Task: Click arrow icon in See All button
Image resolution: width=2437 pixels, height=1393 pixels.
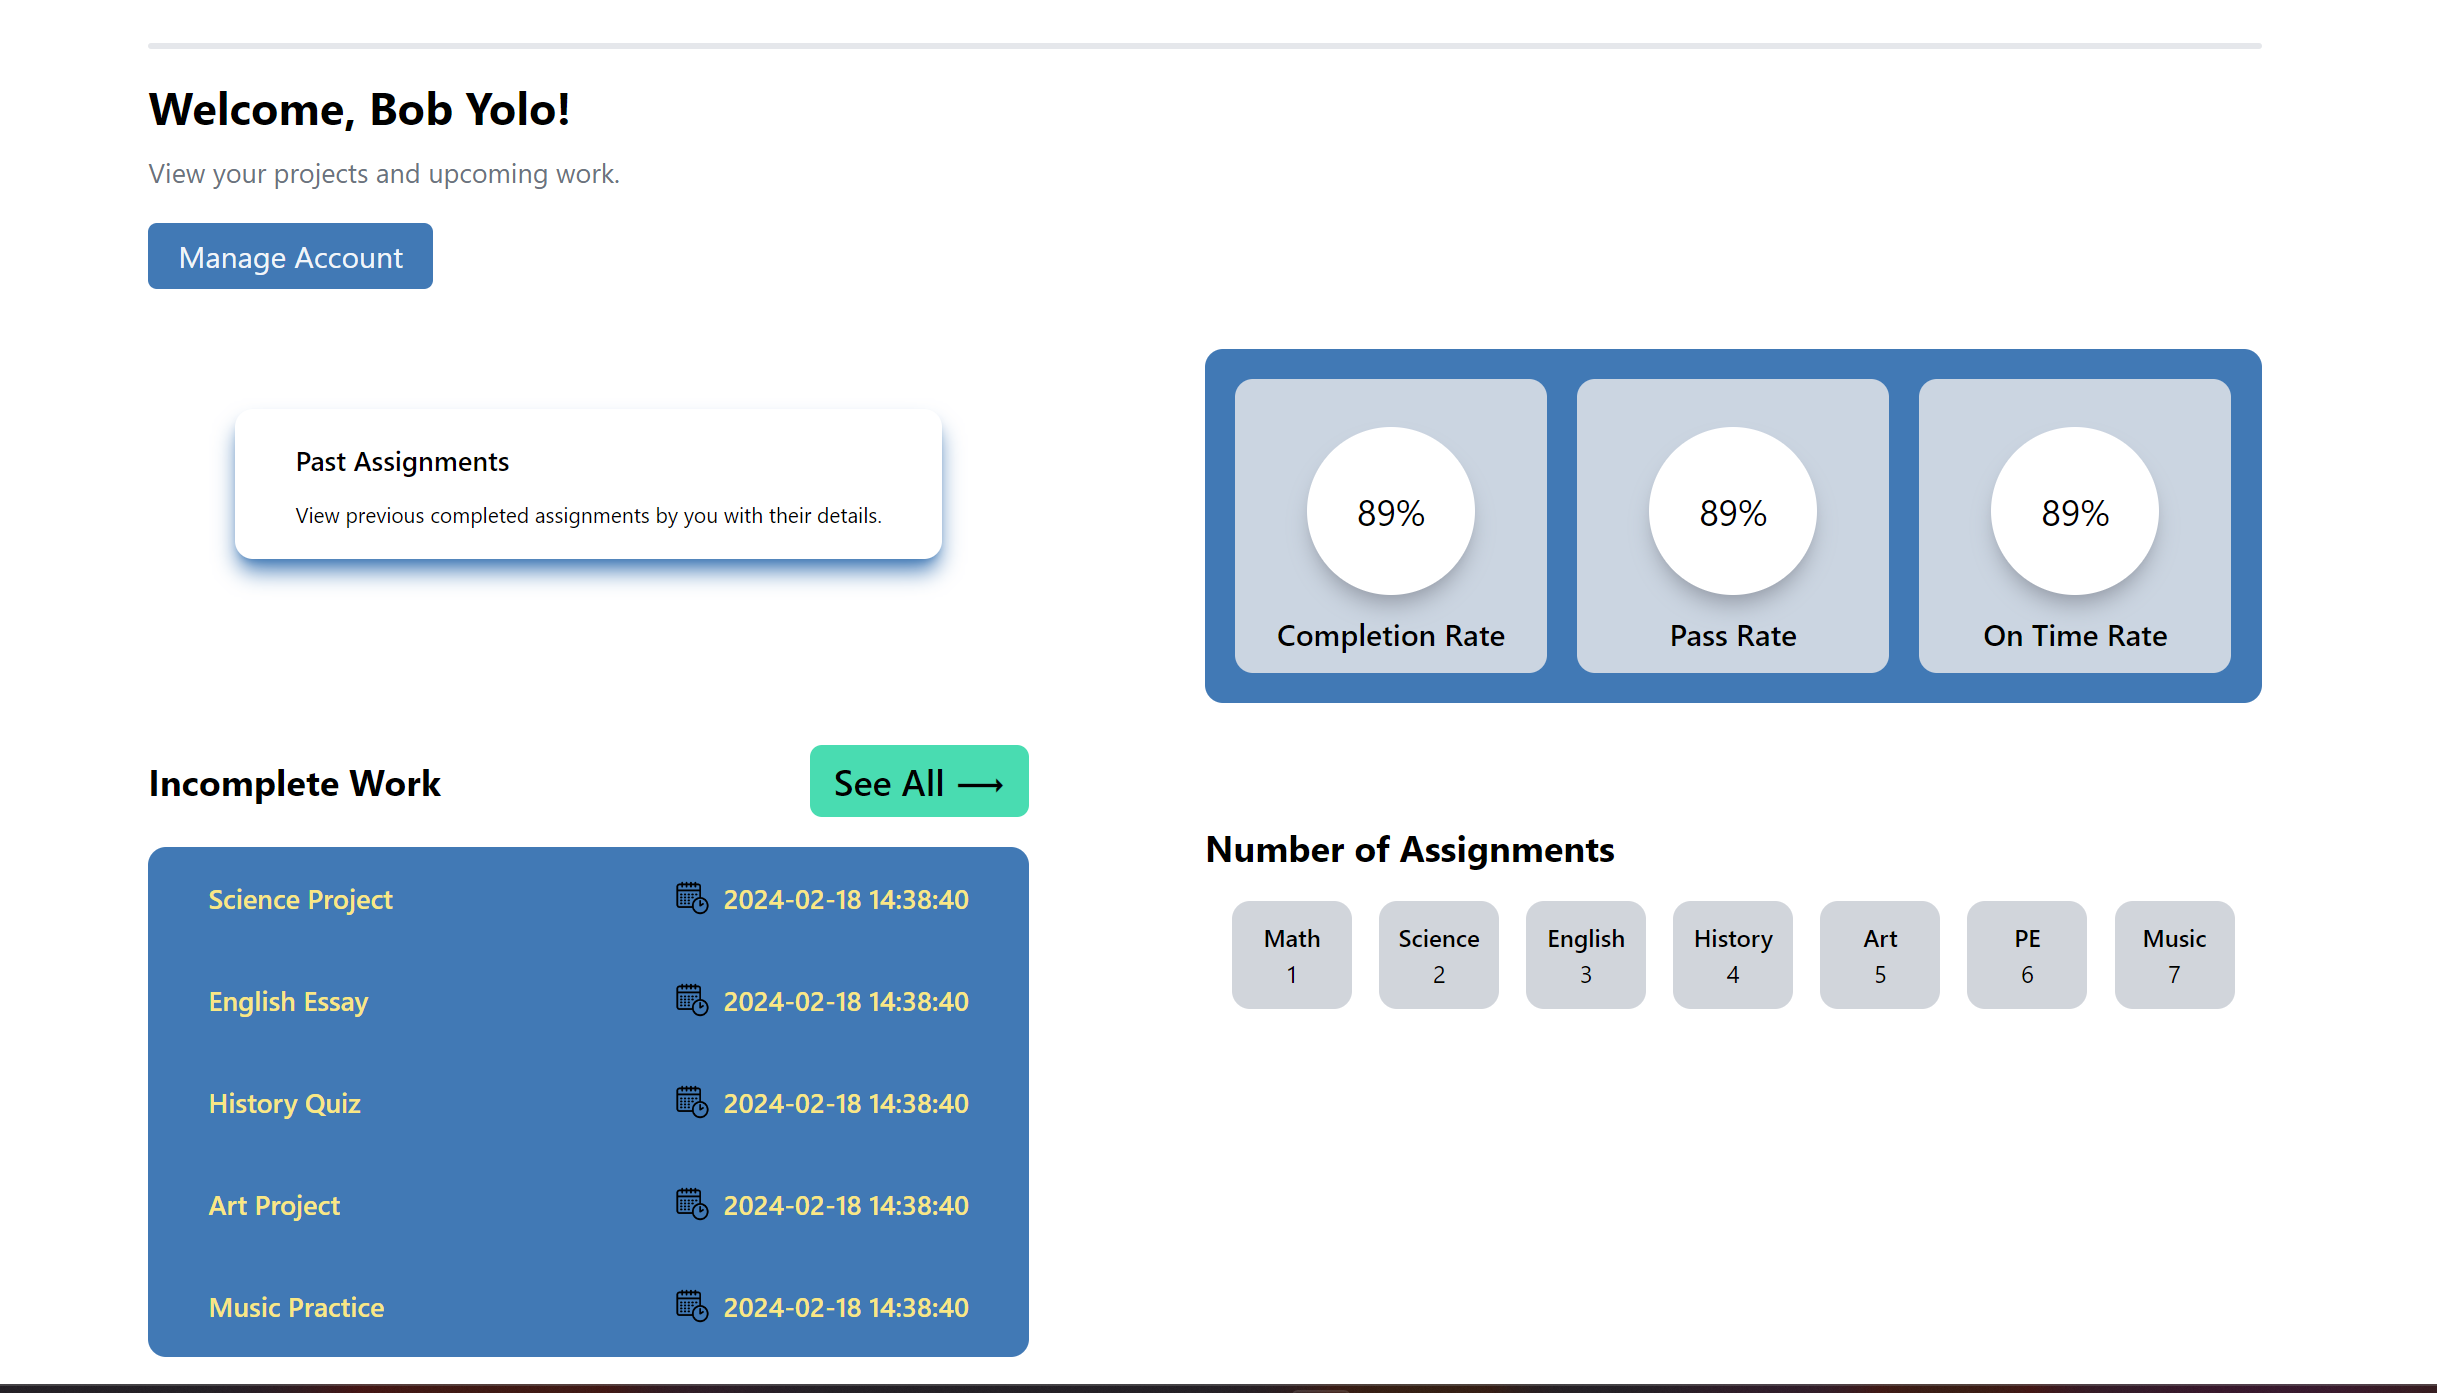Action: pos(980,785)
